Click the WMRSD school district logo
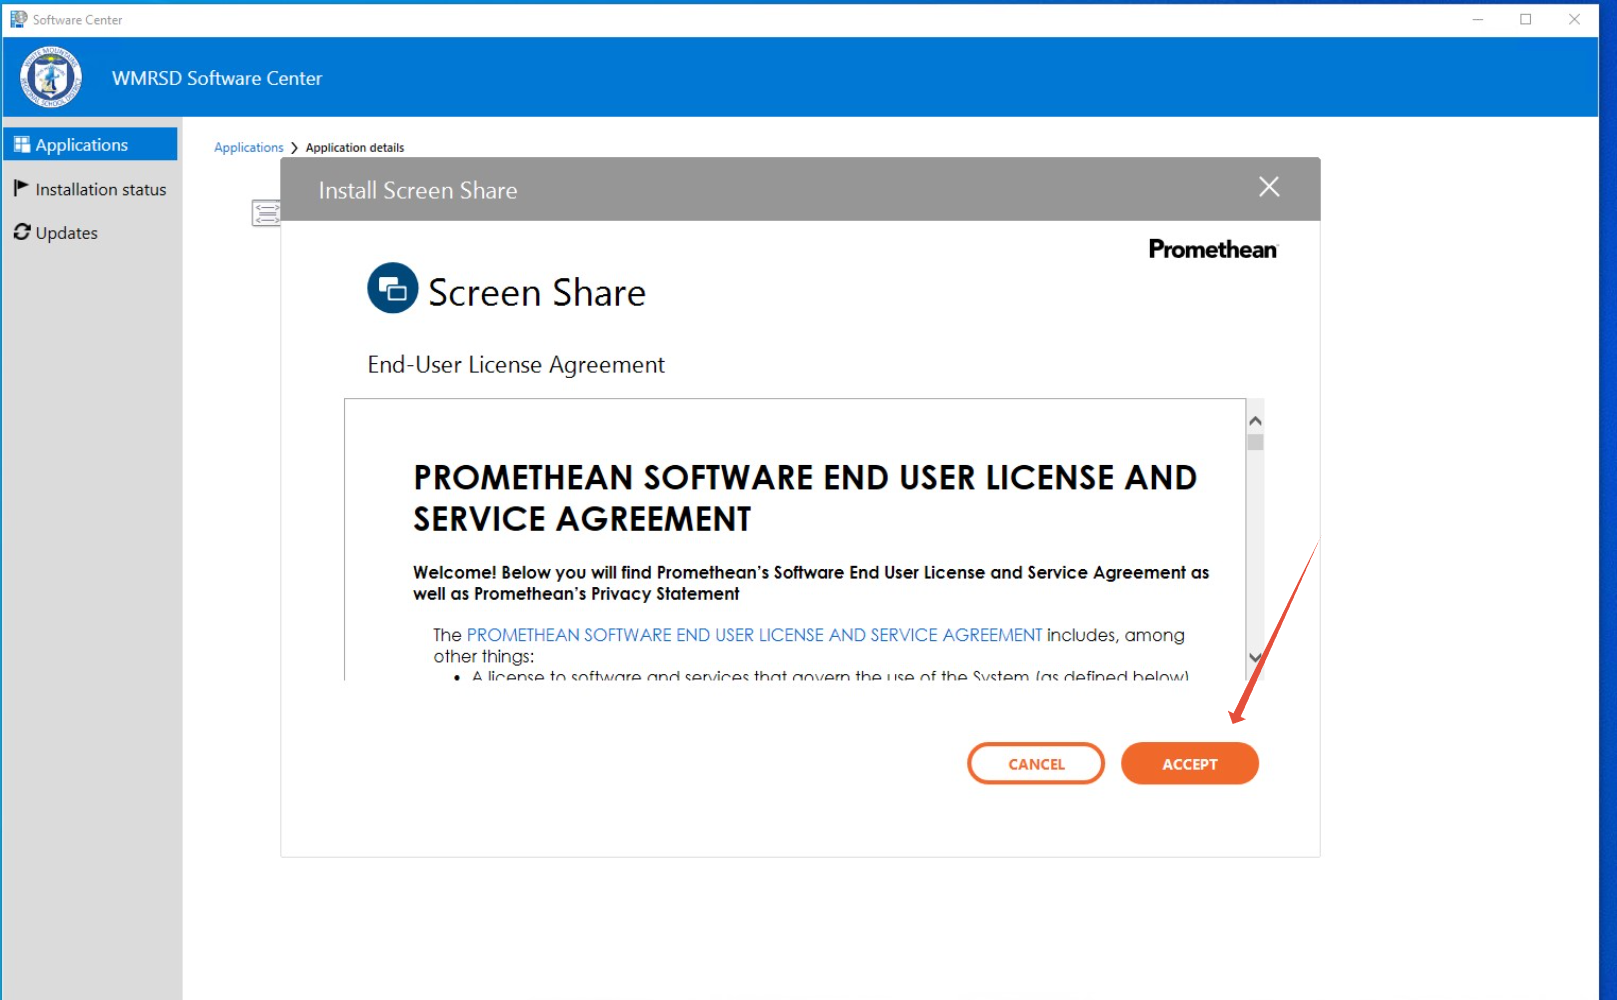 (51, 78)
